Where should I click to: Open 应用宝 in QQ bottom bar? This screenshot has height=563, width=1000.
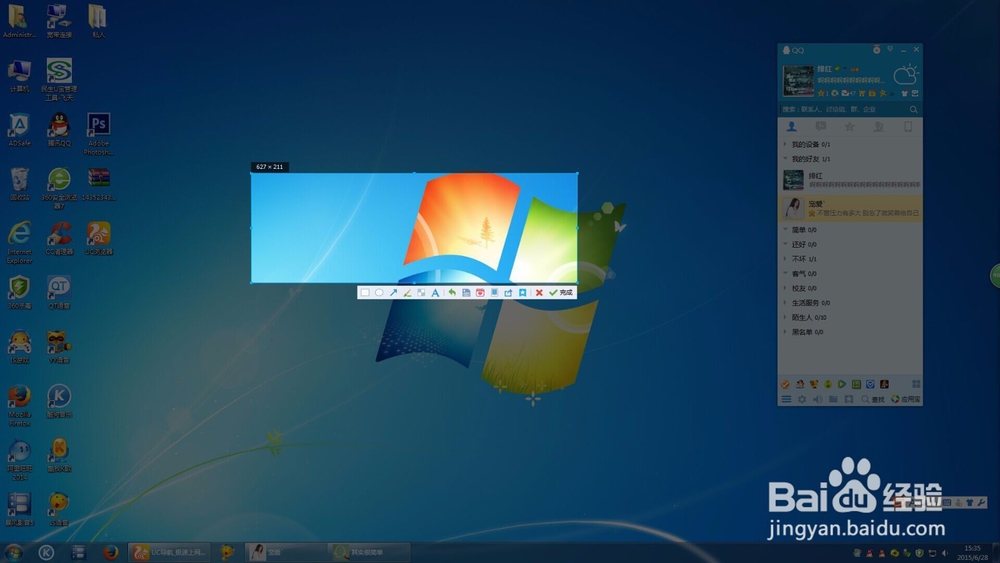coord(906,399)
